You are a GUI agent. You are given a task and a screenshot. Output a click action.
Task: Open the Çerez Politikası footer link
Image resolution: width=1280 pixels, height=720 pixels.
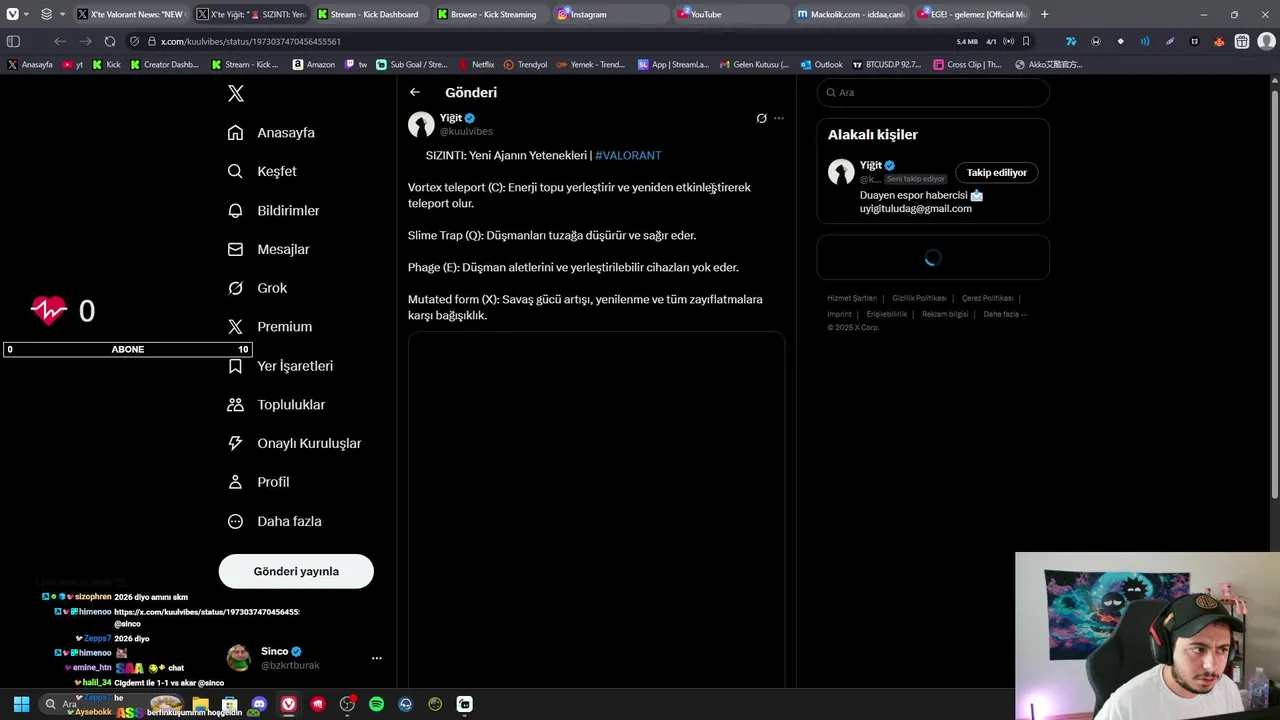(987, 298)
